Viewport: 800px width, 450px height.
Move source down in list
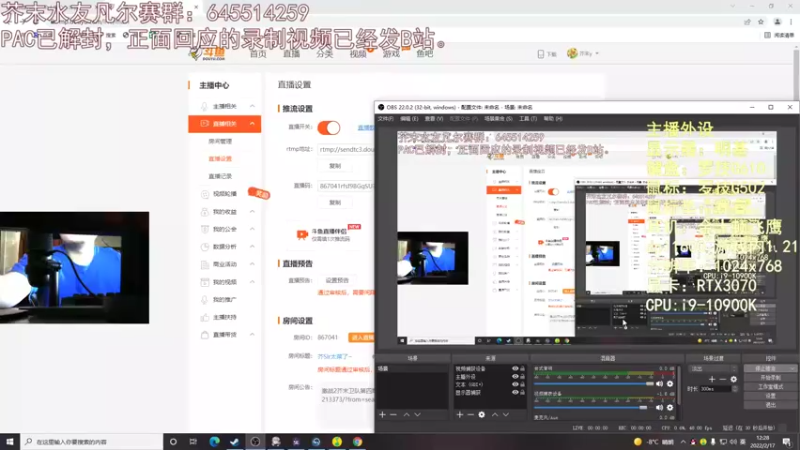pos(506,415)
